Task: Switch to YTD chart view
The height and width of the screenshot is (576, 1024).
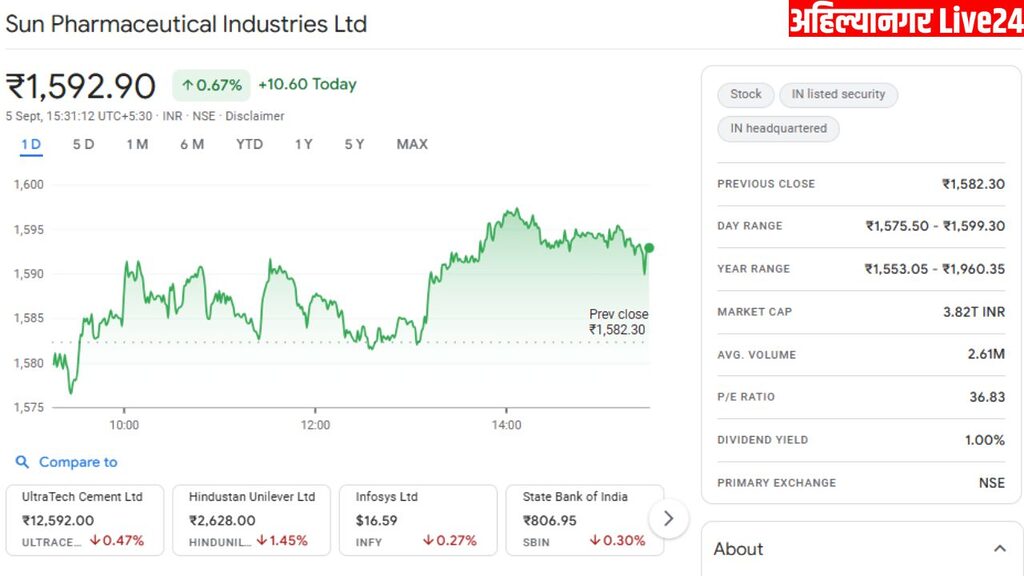Action: [249, 144]
